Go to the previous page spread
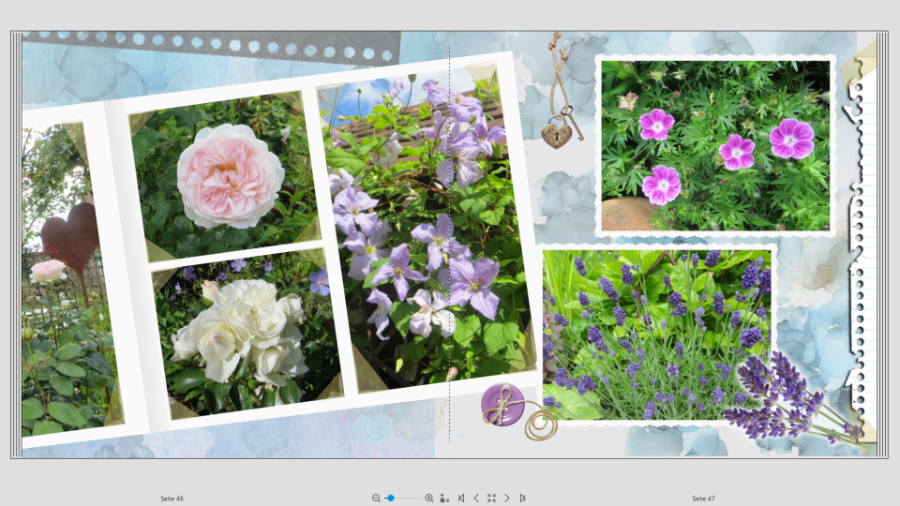900x506 pixels. (x=476, y=498)
